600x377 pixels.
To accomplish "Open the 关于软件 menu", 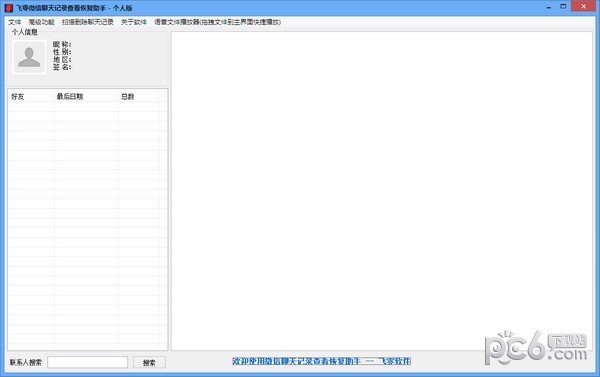I will 134,22.
